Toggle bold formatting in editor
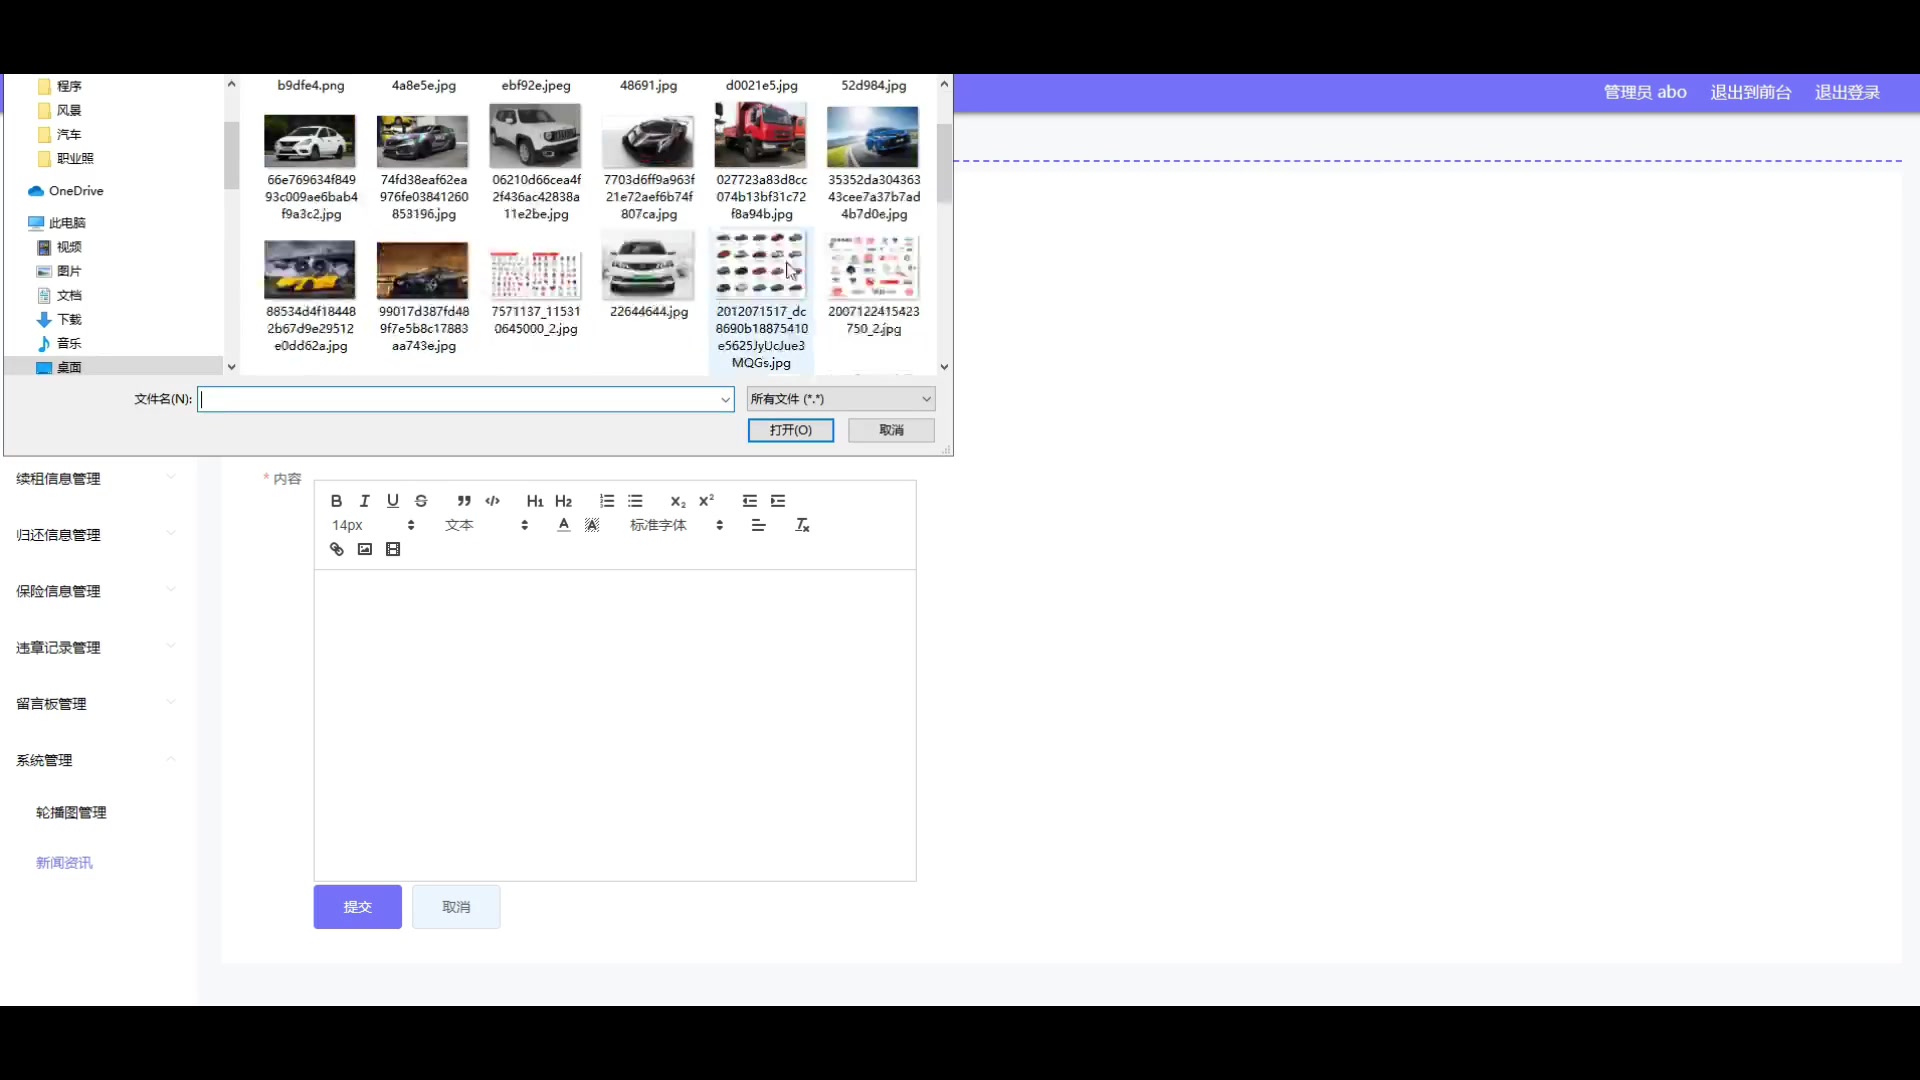Image resolution: width=1920 pixels, height=1080 pixels. pyautogui.click(x=336, y=501)
